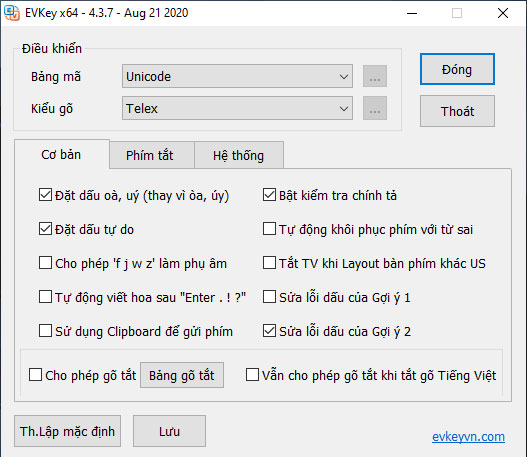
Task: Click Th.Lập mặc định button
Action: pos(68,431)
